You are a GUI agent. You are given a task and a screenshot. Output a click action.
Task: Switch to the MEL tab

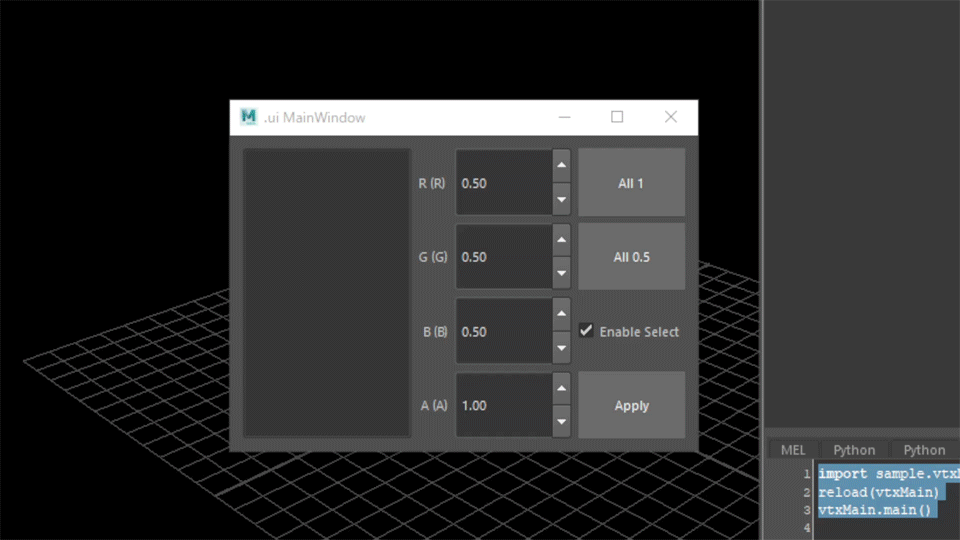[x=792, y=450]
